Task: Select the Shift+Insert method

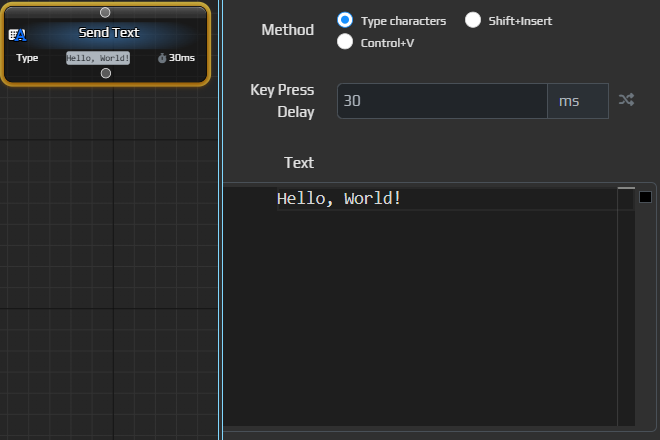Action: [473, 20]
